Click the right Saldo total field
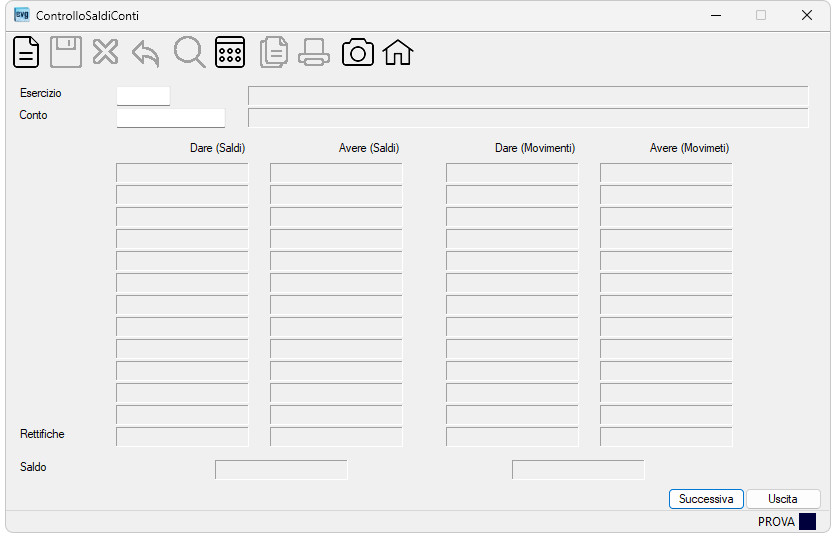Viewport: 836px width, 538px height. 578,470
